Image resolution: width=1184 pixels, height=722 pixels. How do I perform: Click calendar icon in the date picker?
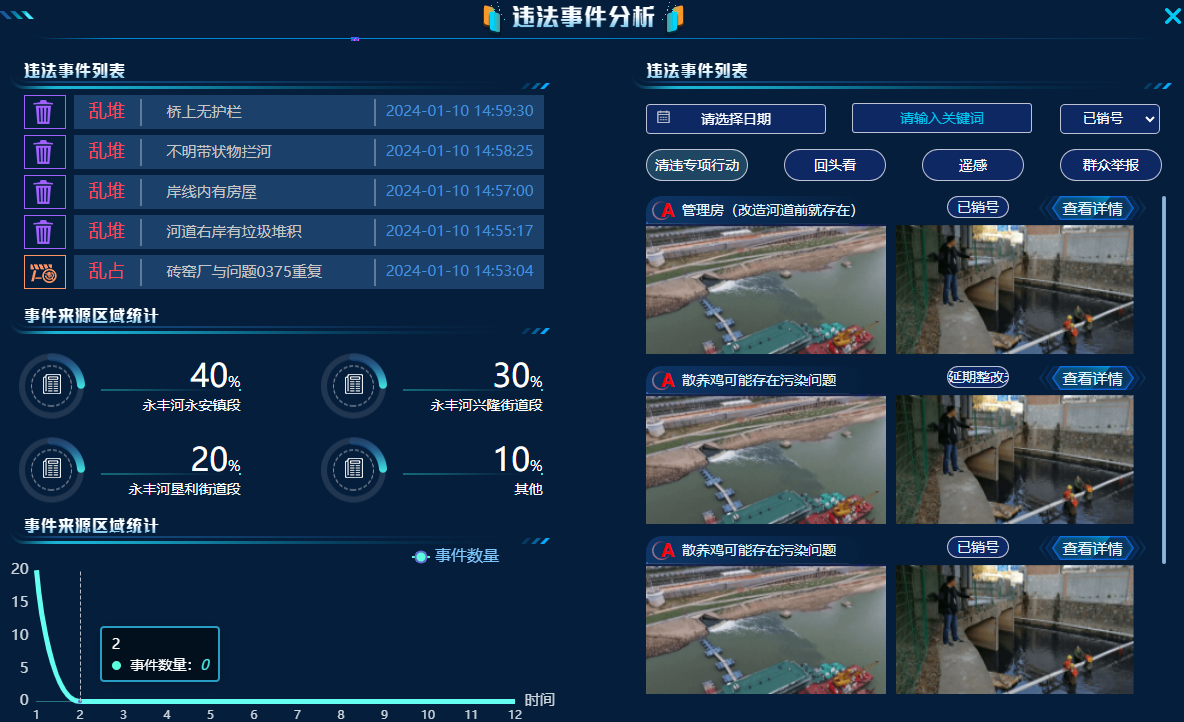(x=663, y=118)
